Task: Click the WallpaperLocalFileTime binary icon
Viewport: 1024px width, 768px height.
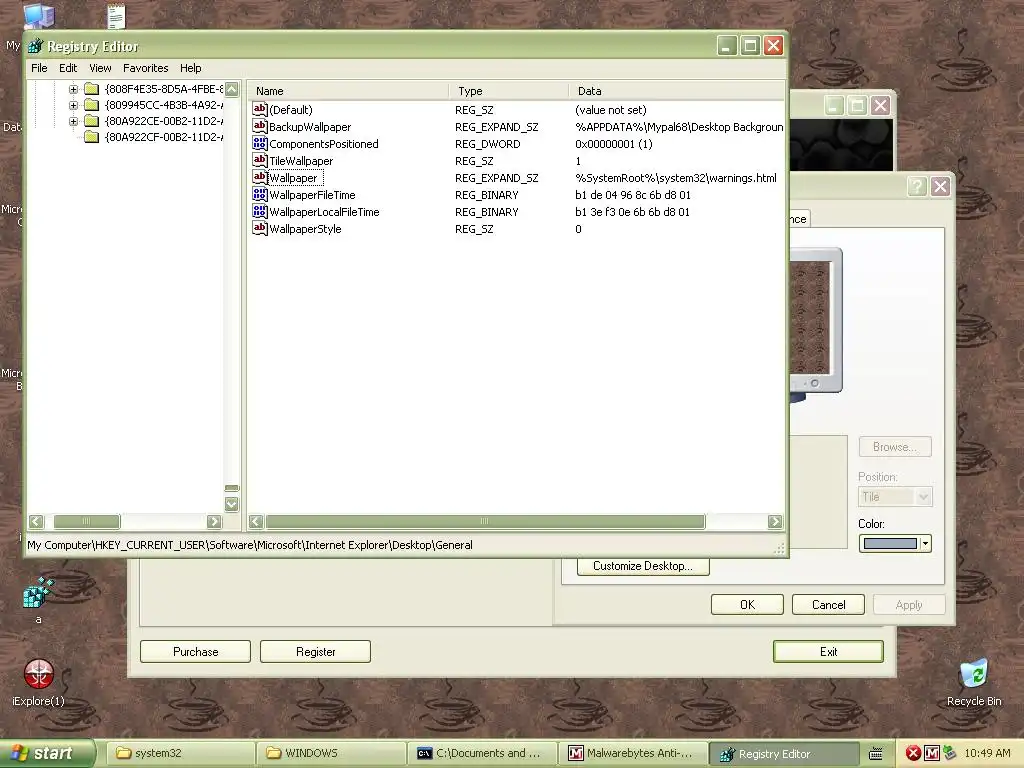Action: (x=260, y=212)
